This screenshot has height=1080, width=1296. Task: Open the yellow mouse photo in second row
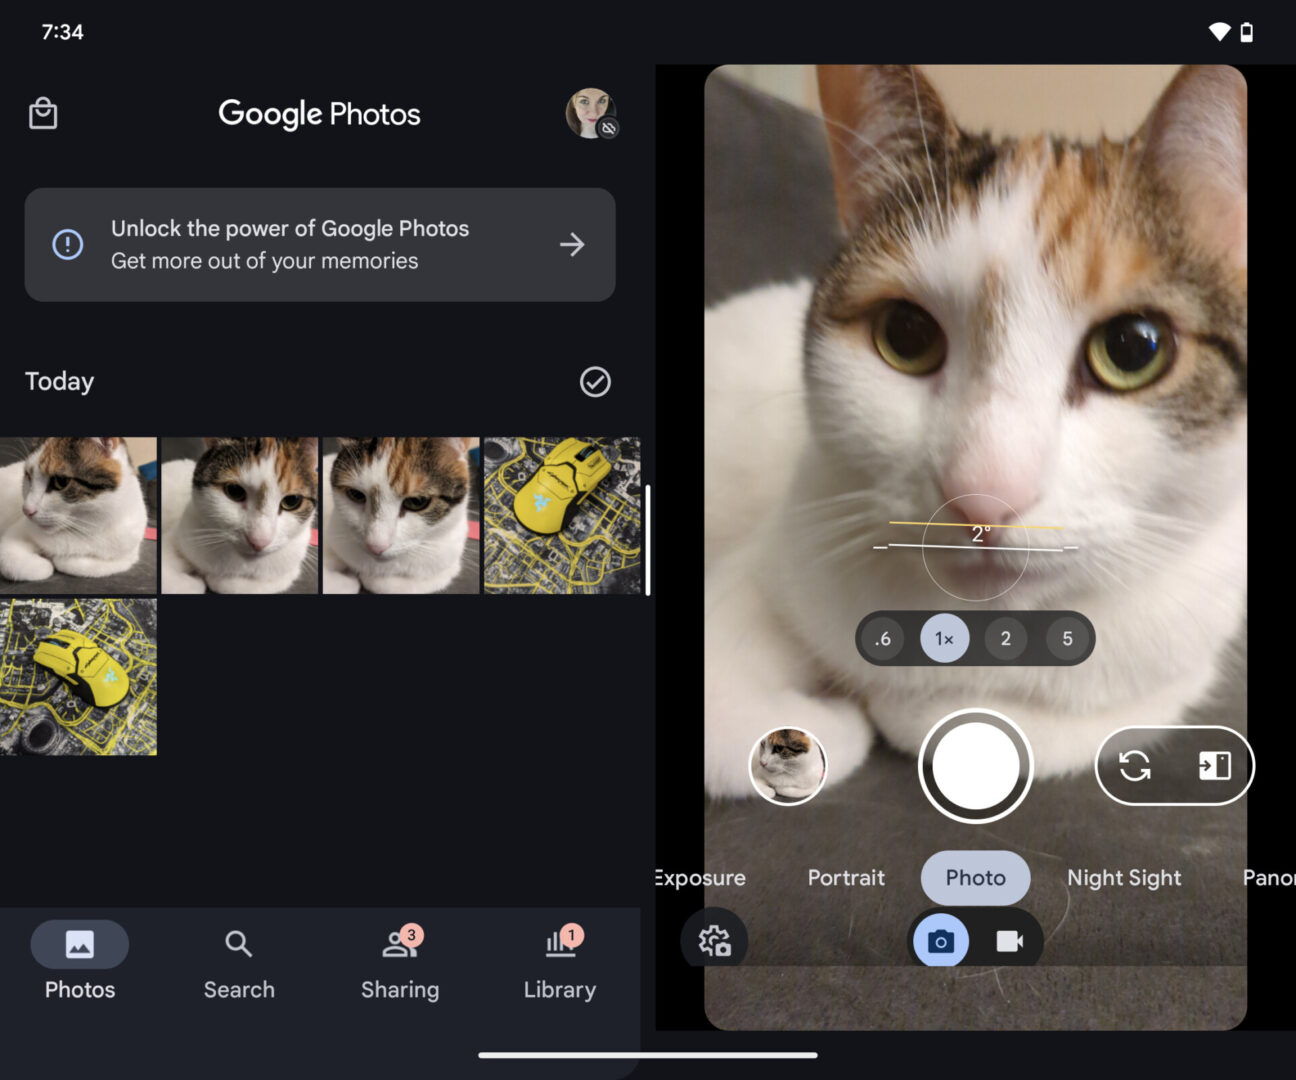78,677
